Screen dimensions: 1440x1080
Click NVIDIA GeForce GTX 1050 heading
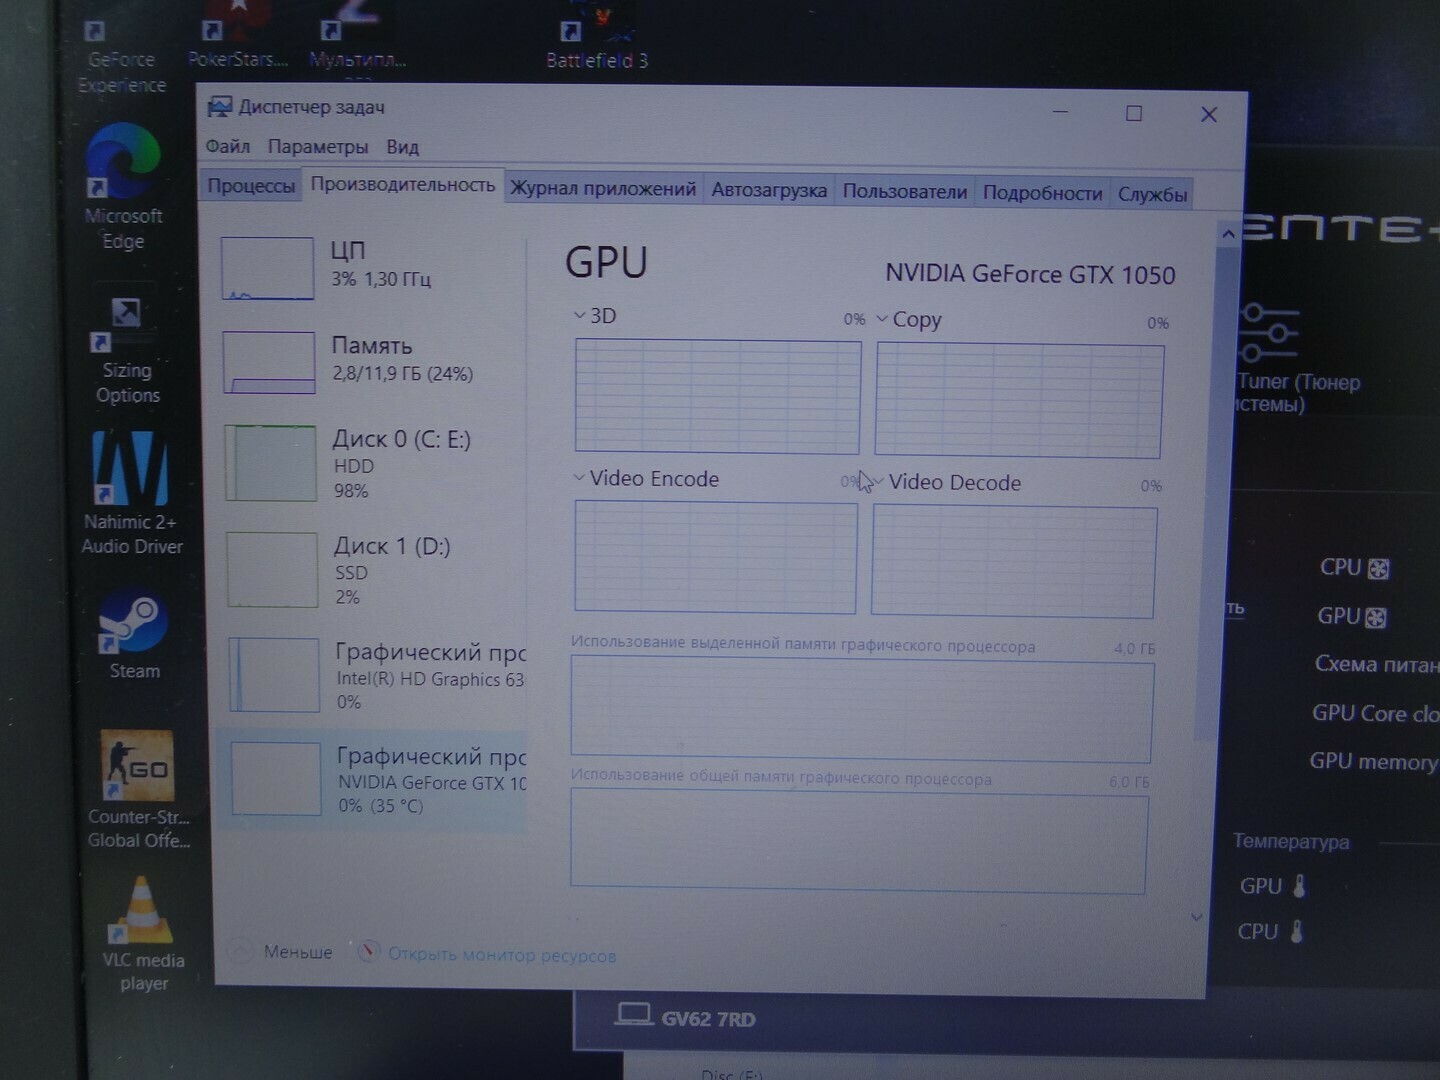1030,274
